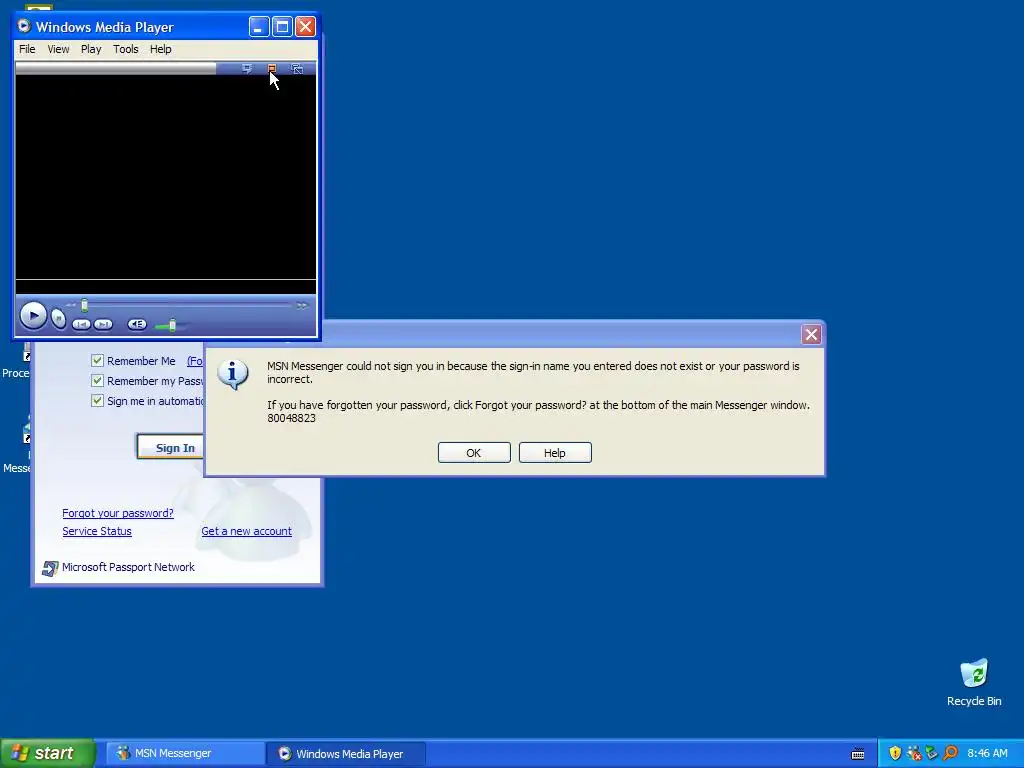1024x768 pixels.
Task: Click the seek bar handle in Media Player
Action: [84, 305]
